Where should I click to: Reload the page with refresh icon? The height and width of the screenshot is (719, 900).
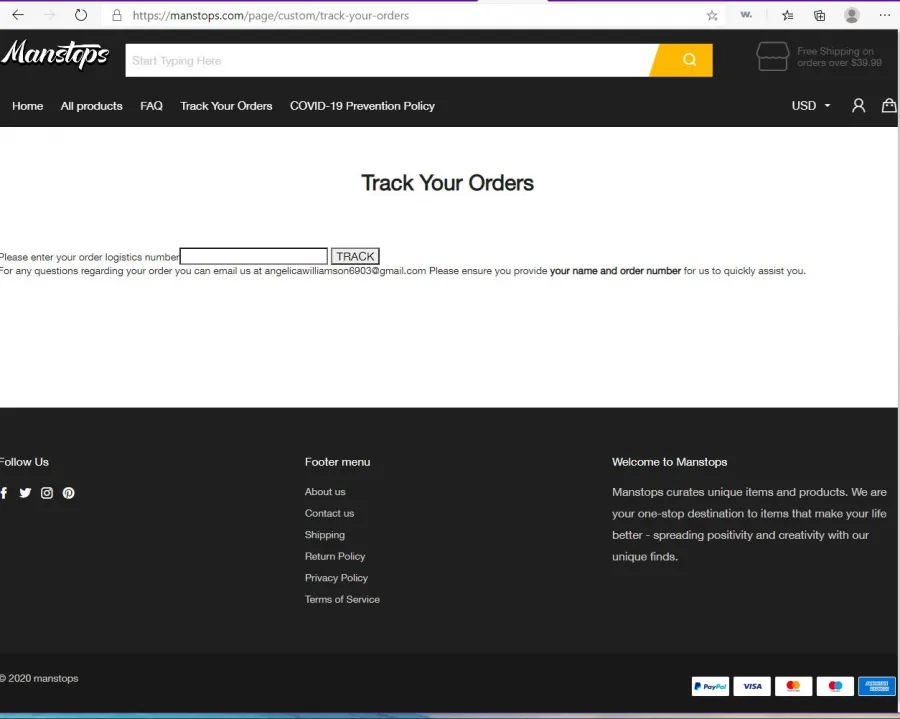(x=81, y=15)
